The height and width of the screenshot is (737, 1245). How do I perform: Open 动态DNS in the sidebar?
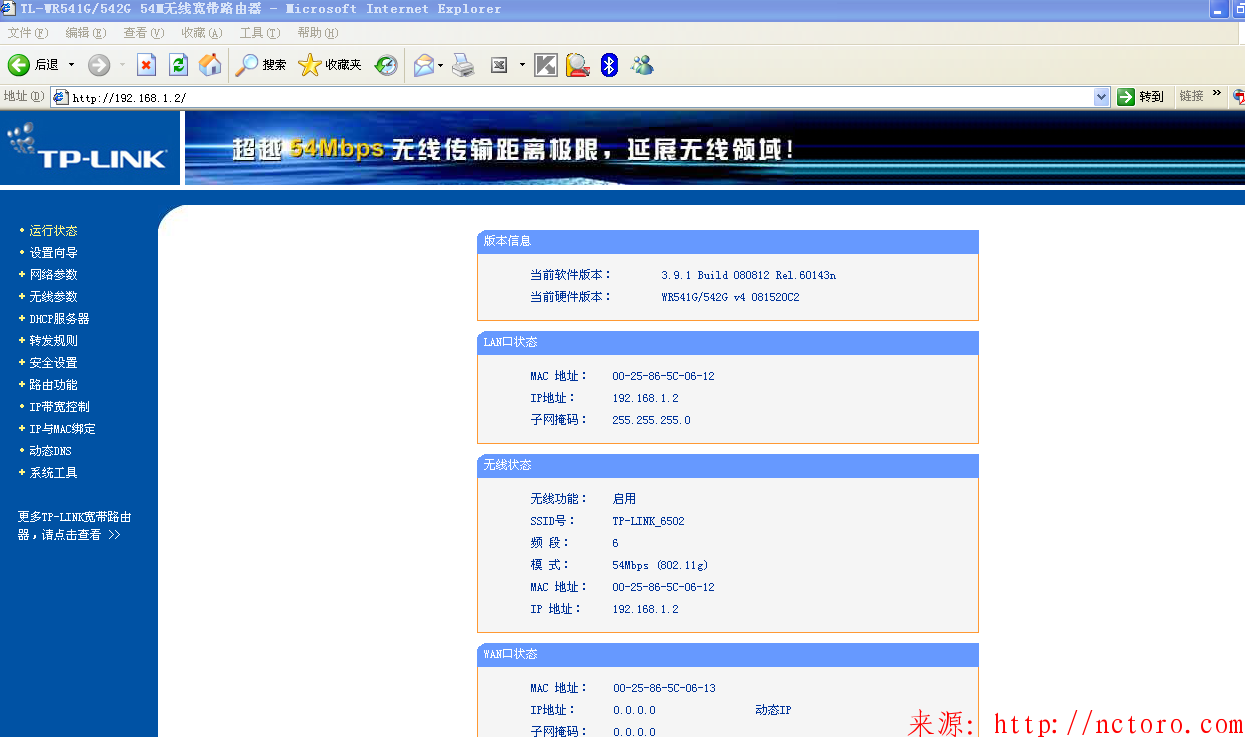(x=50, y=451)
